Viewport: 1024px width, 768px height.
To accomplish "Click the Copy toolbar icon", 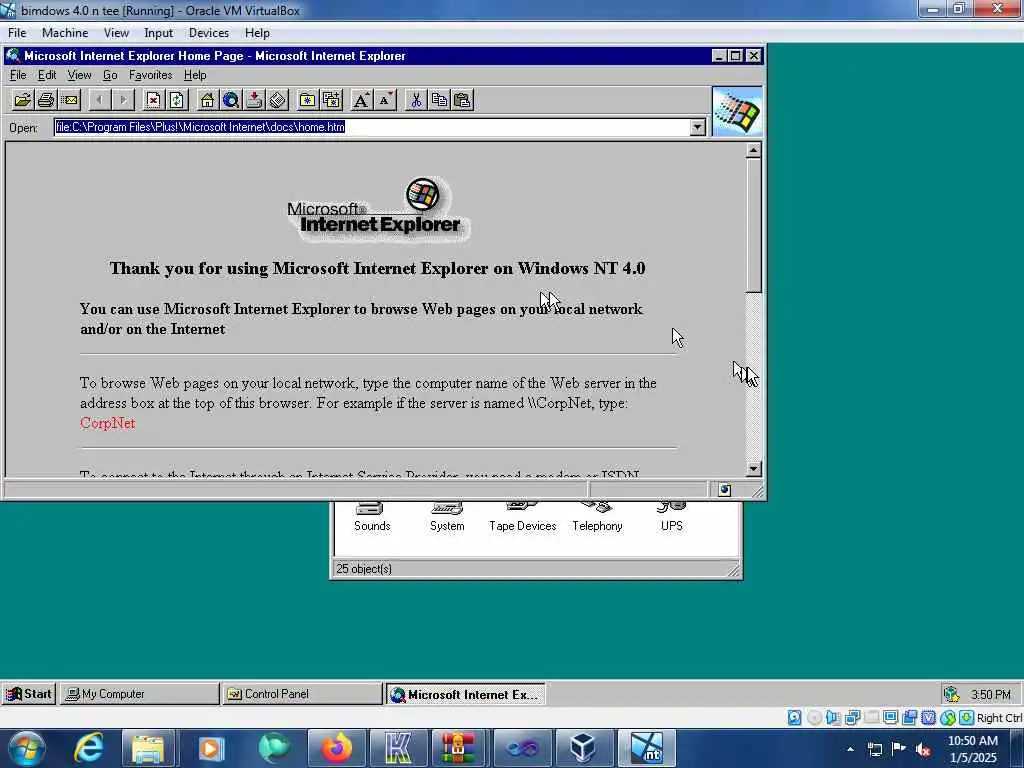I will [439, 100].
